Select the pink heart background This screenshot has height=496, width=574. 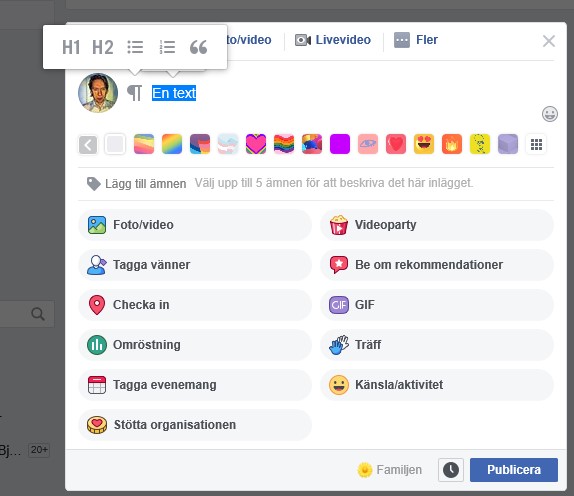[x=256, y=144]
